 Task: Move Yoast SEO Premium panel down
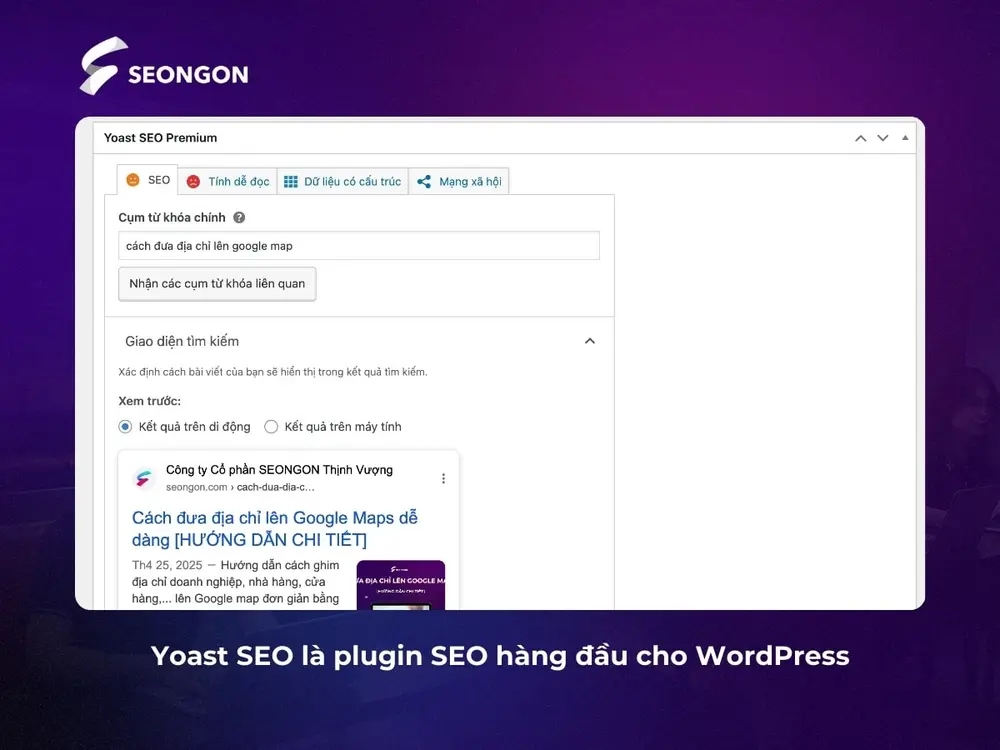point(883,138)
